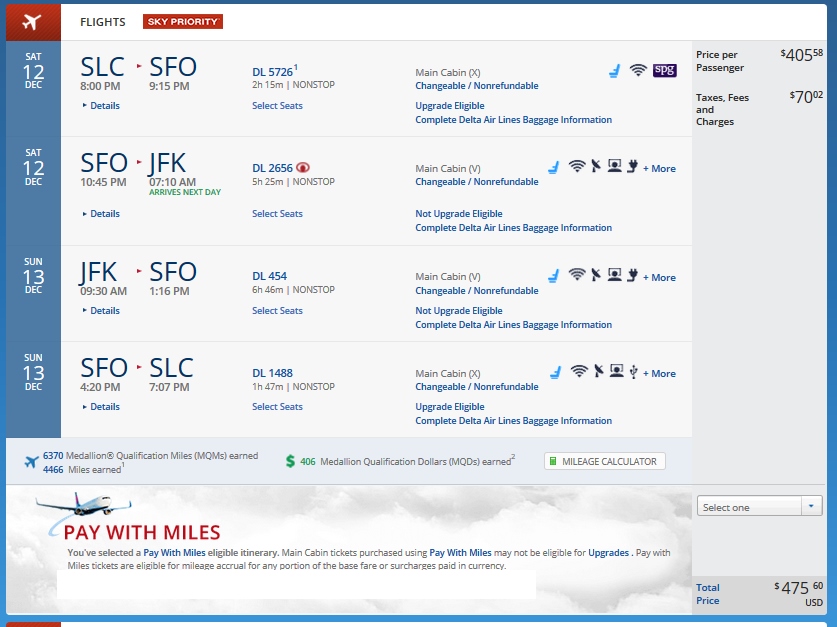Show + More amenities for DL 2656
This screenshot has width=837, height=627.
click(659, 169)
